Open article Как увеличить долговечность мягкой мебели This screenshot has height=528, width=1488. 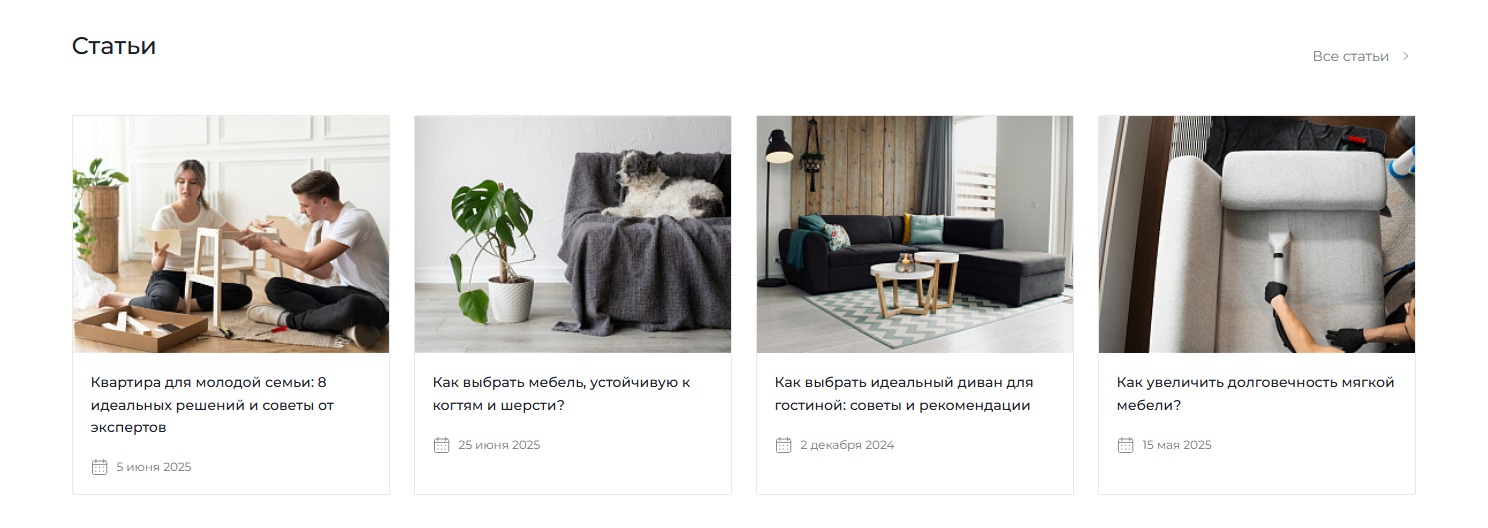1255,393
